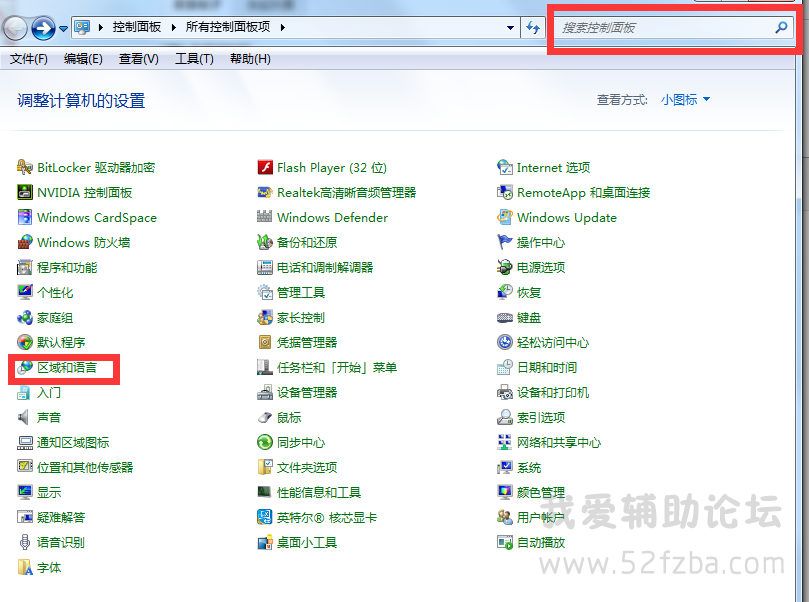Viewport: 809px width, 602px height.
Task: Open the 疑难解答 link
Action: pyautogui.click(x=61, y=517)
